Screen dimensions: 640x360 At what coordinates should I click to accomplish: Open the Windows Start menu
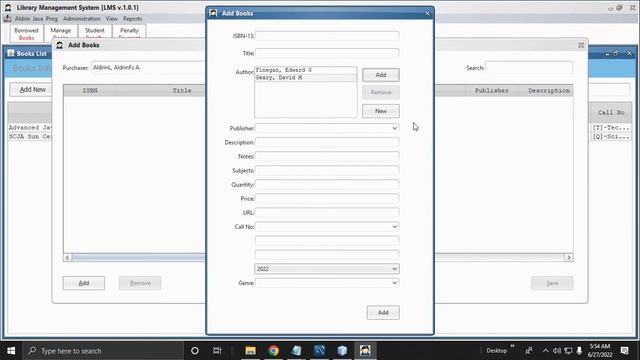coord(11,351)
